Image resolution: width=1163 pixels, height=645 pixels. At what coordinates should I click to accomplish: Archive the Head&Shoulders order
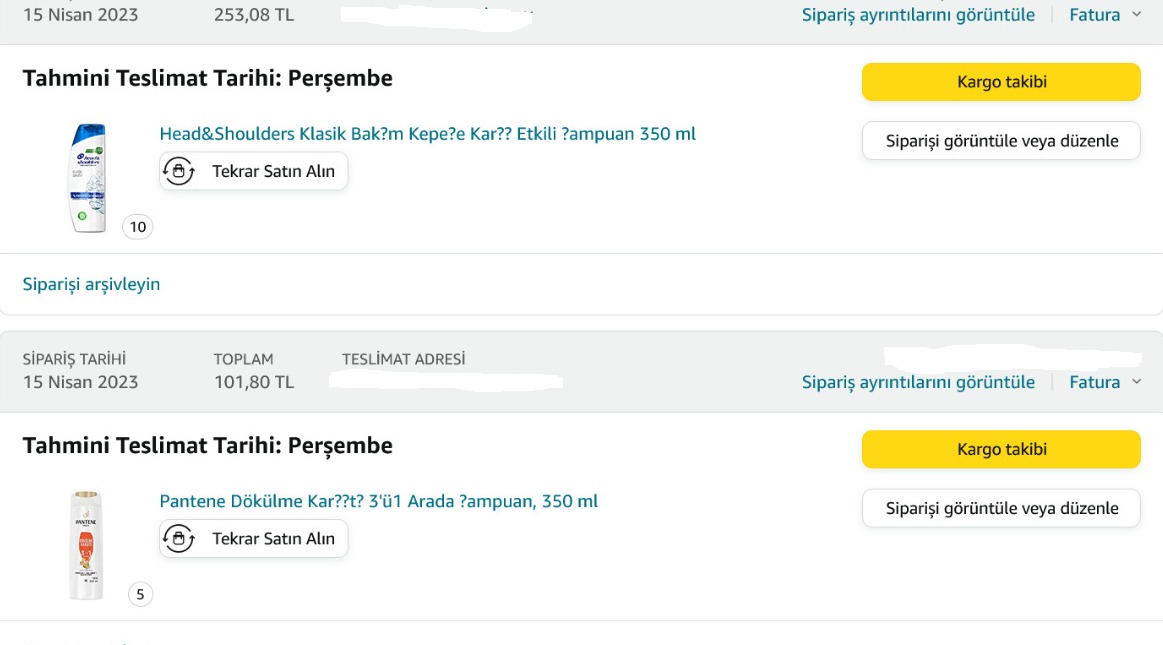[x=91, y=284]
